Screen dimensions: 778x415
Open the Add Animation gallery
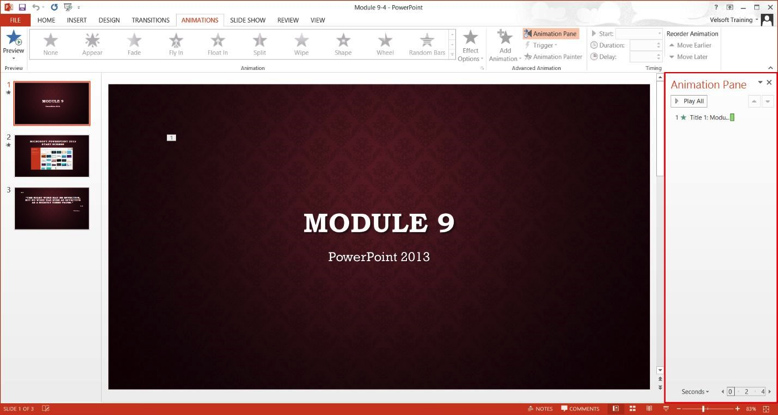(x=505, y=45)
